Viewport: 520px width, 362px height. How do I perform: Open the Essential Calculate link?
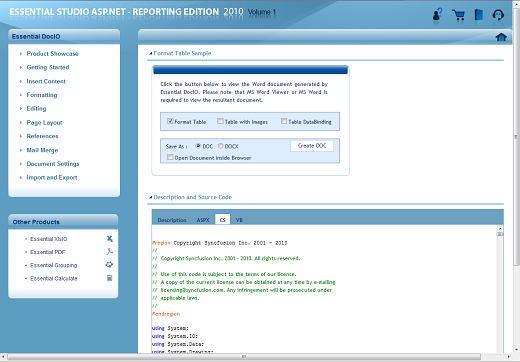[x=54, y=278]
